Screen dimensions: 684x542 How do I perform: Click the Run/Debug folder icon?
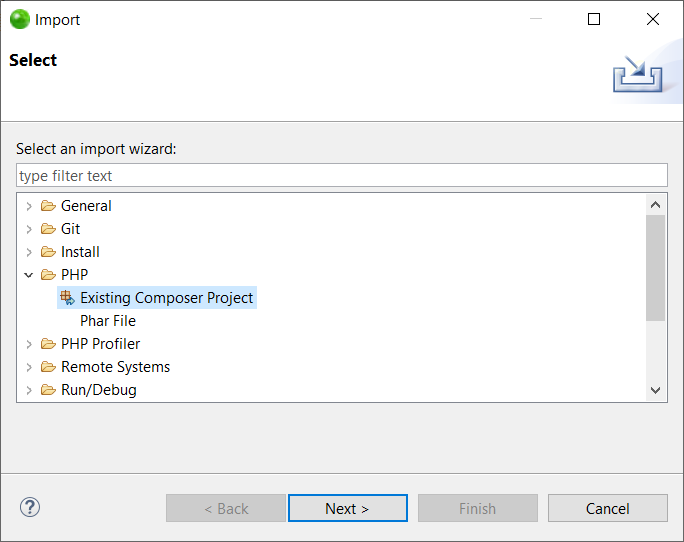48,390
